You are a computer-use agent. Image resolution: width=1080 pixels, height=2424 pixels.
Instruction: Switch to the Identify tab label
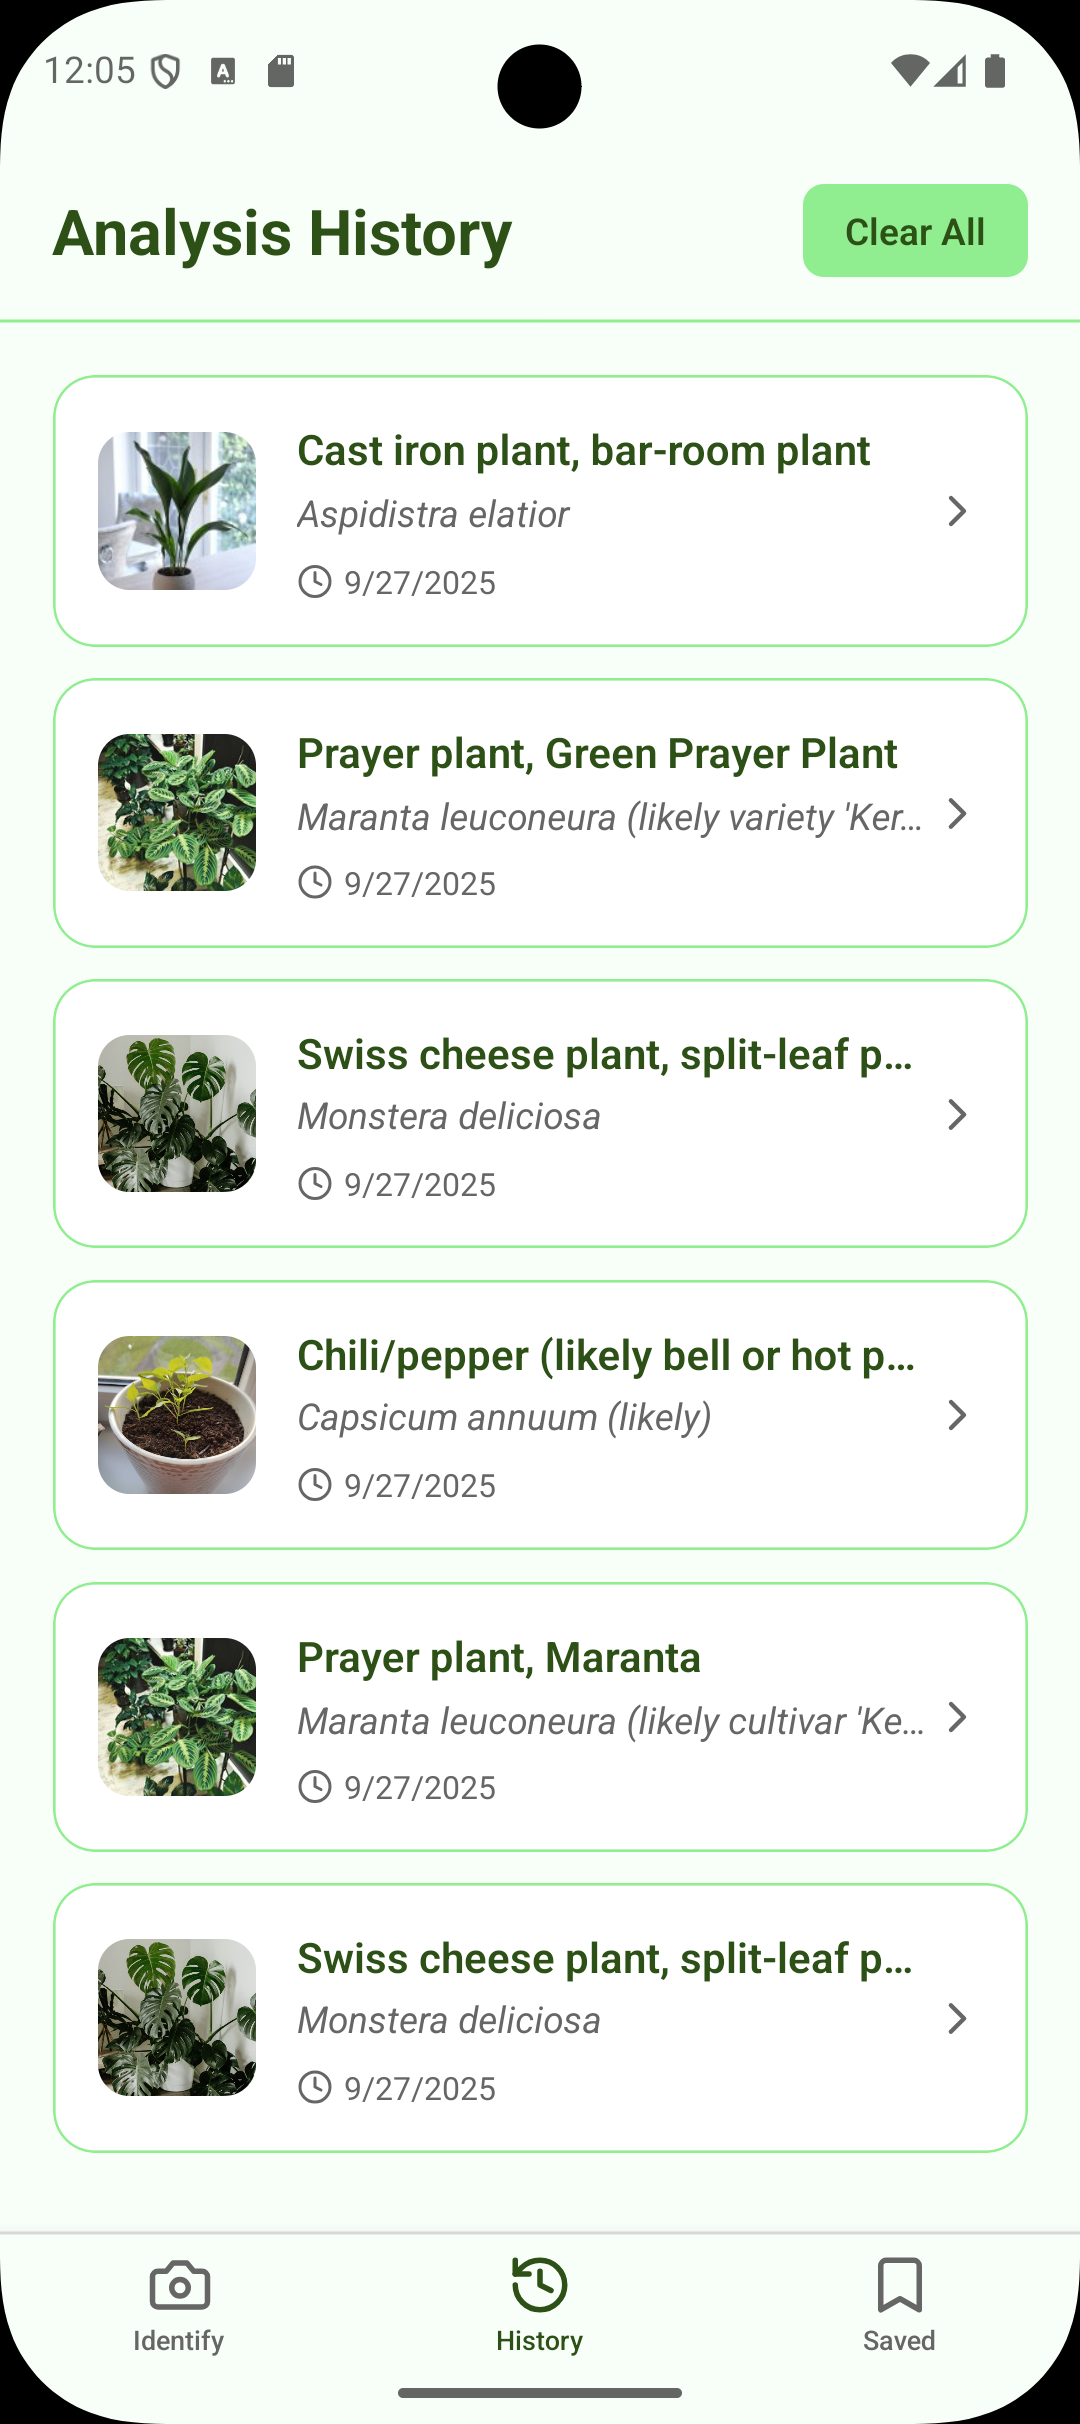tap(179, 2341)
